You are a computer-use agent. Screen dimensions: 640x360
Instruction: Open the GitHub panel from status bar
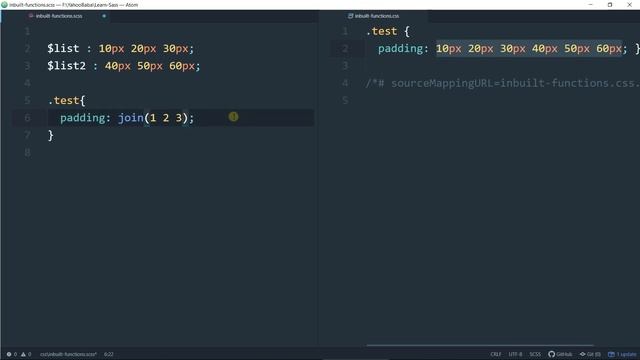coord(560,354)
